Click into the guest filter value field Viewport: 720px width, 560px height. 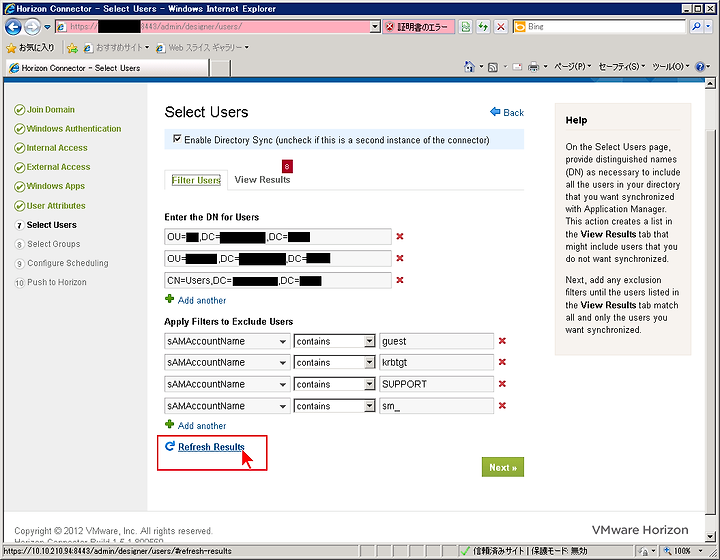436,341
